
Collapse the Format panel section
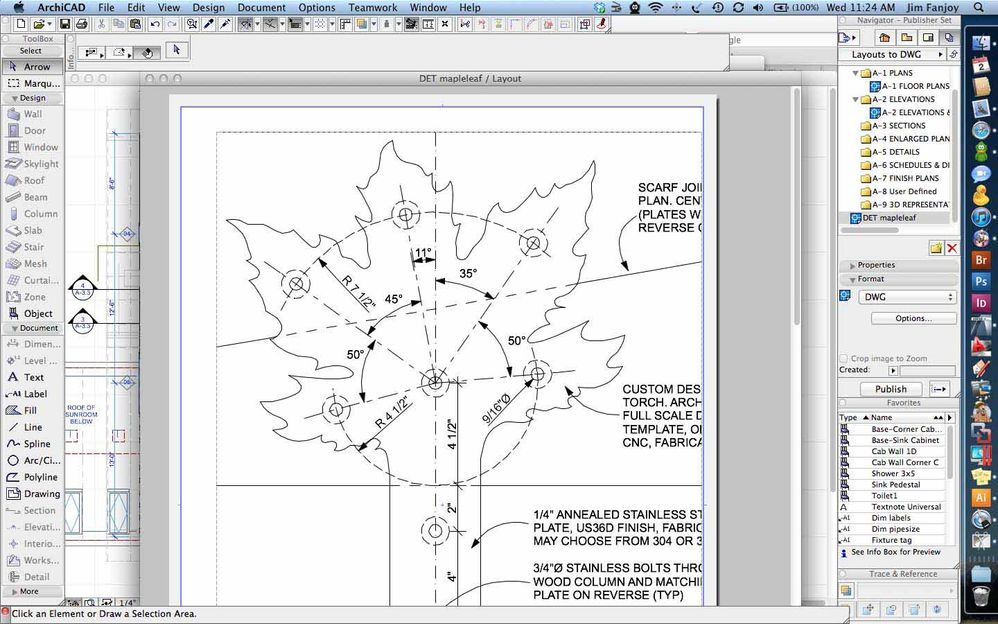[x=852, y=280]
